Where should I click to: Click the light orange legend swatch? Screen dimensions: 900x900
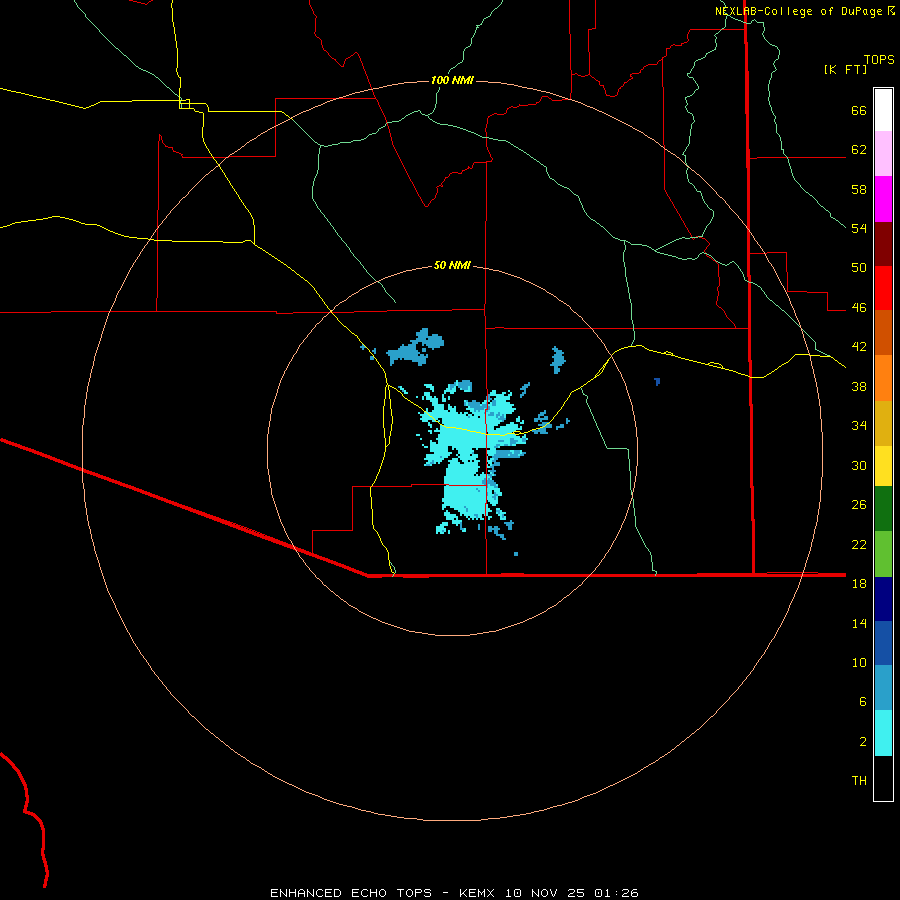point(883,378)
